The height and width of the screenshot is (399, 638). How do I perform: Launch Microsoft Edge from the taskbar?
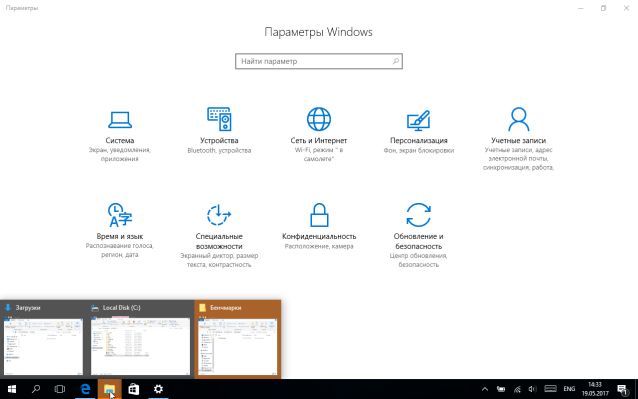click(85, 389)
